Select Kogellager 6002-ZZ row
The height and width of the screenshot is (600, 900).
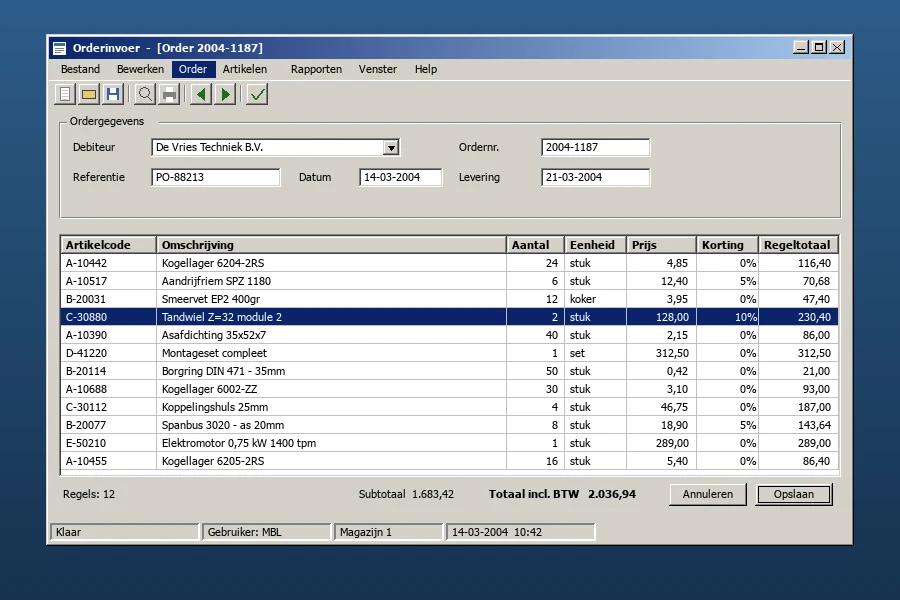449,389
